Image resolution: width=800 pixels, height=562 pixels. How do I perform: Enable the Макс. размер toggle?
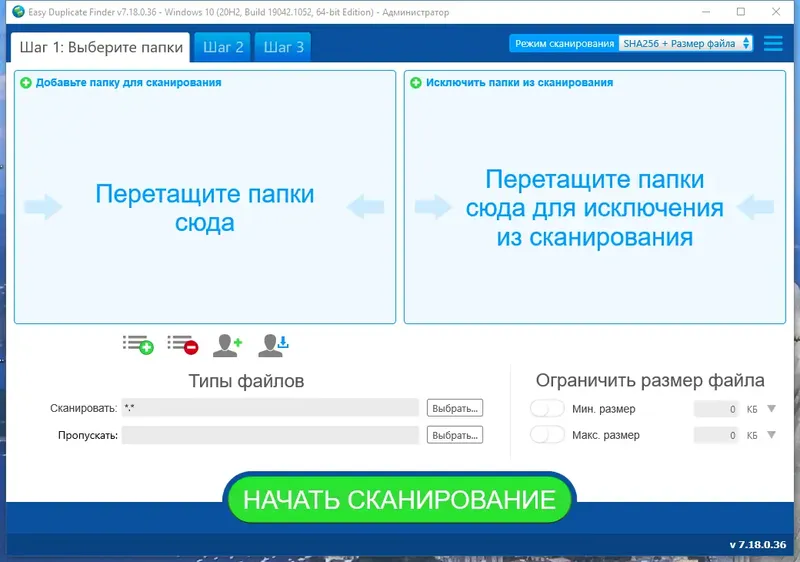click(x=547, y=435)
